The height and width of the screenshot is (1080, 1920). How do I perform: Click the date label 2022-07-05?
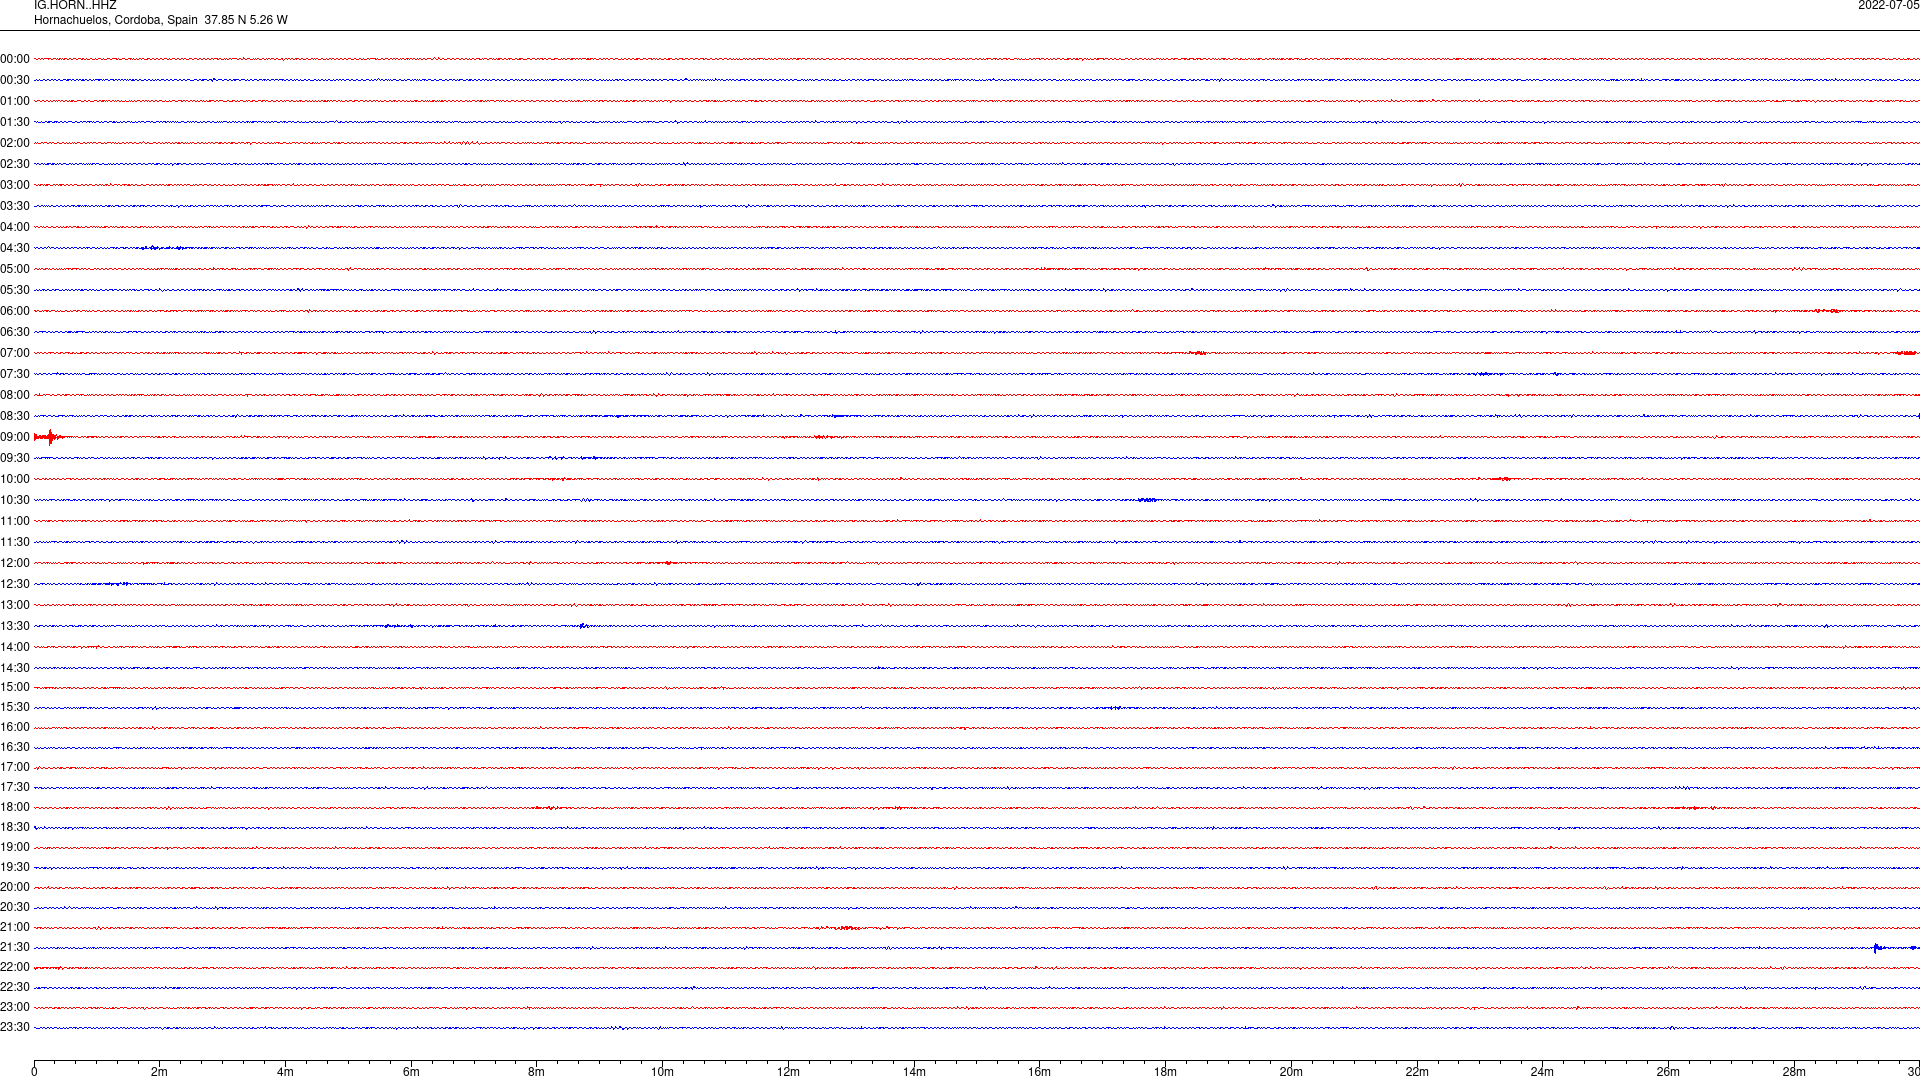pyautogui.click(x=1888, y=6)
